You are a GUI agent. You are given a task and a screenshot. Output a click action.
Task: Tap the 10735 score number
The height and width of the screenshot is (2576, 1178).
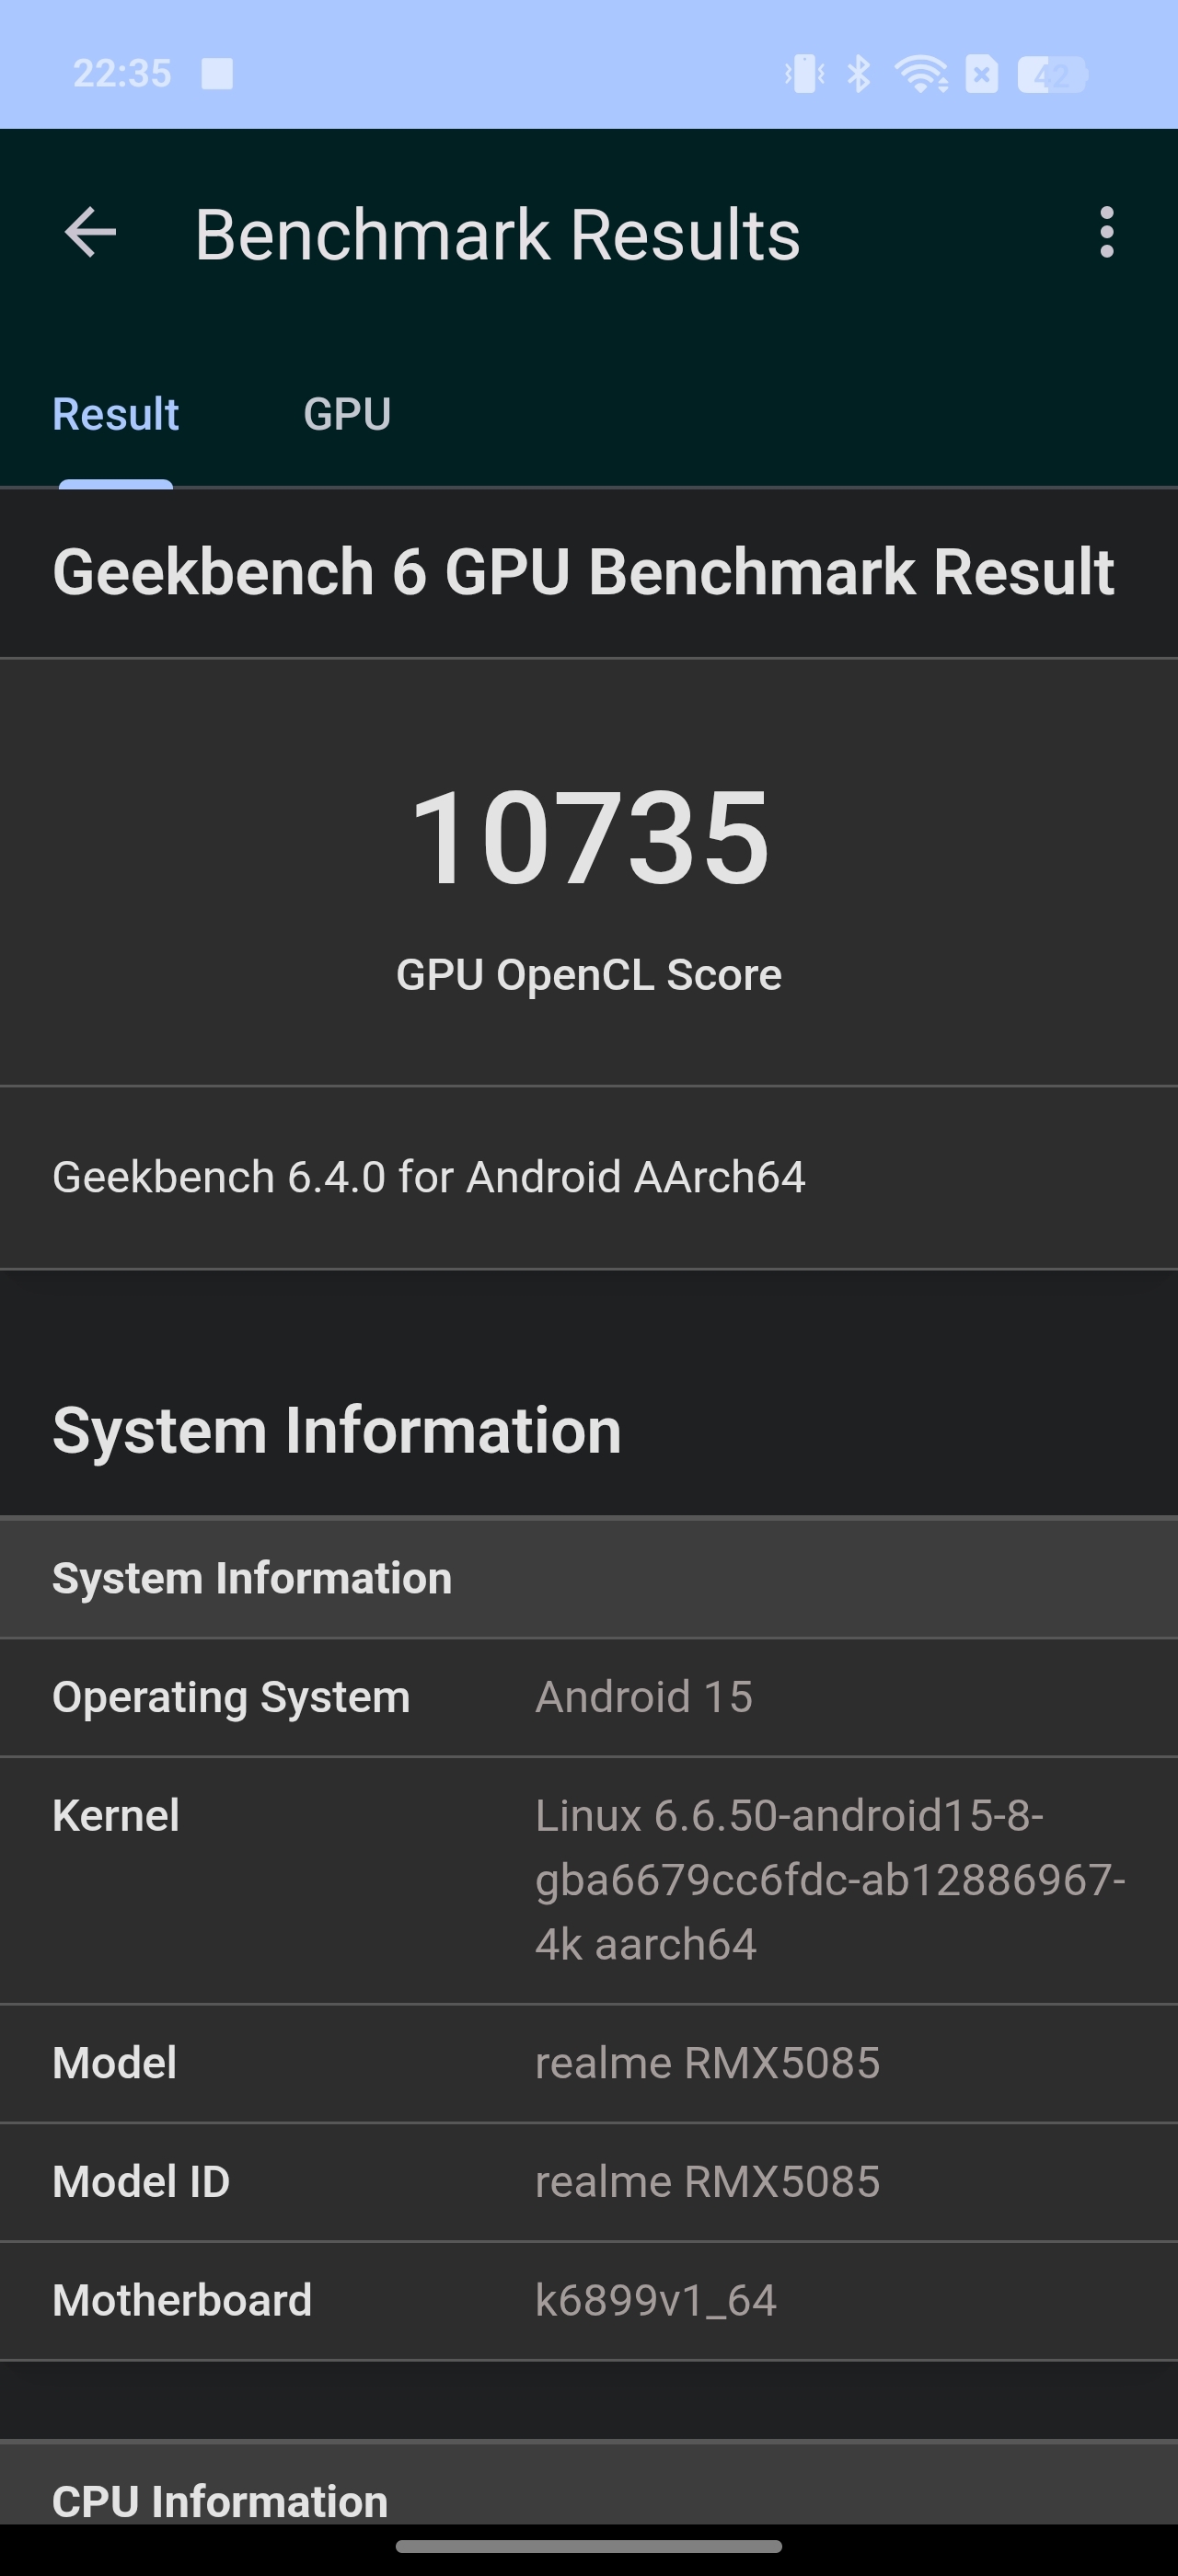coord(589,837)
